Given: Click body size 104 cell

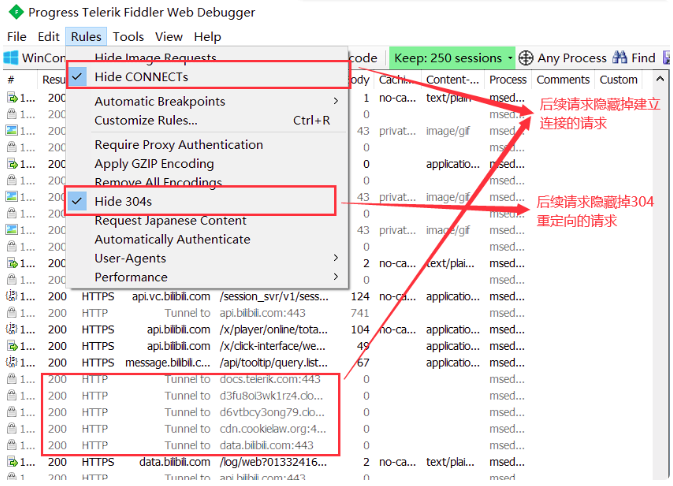Looking at the screenshot, I should pos(360,329).
